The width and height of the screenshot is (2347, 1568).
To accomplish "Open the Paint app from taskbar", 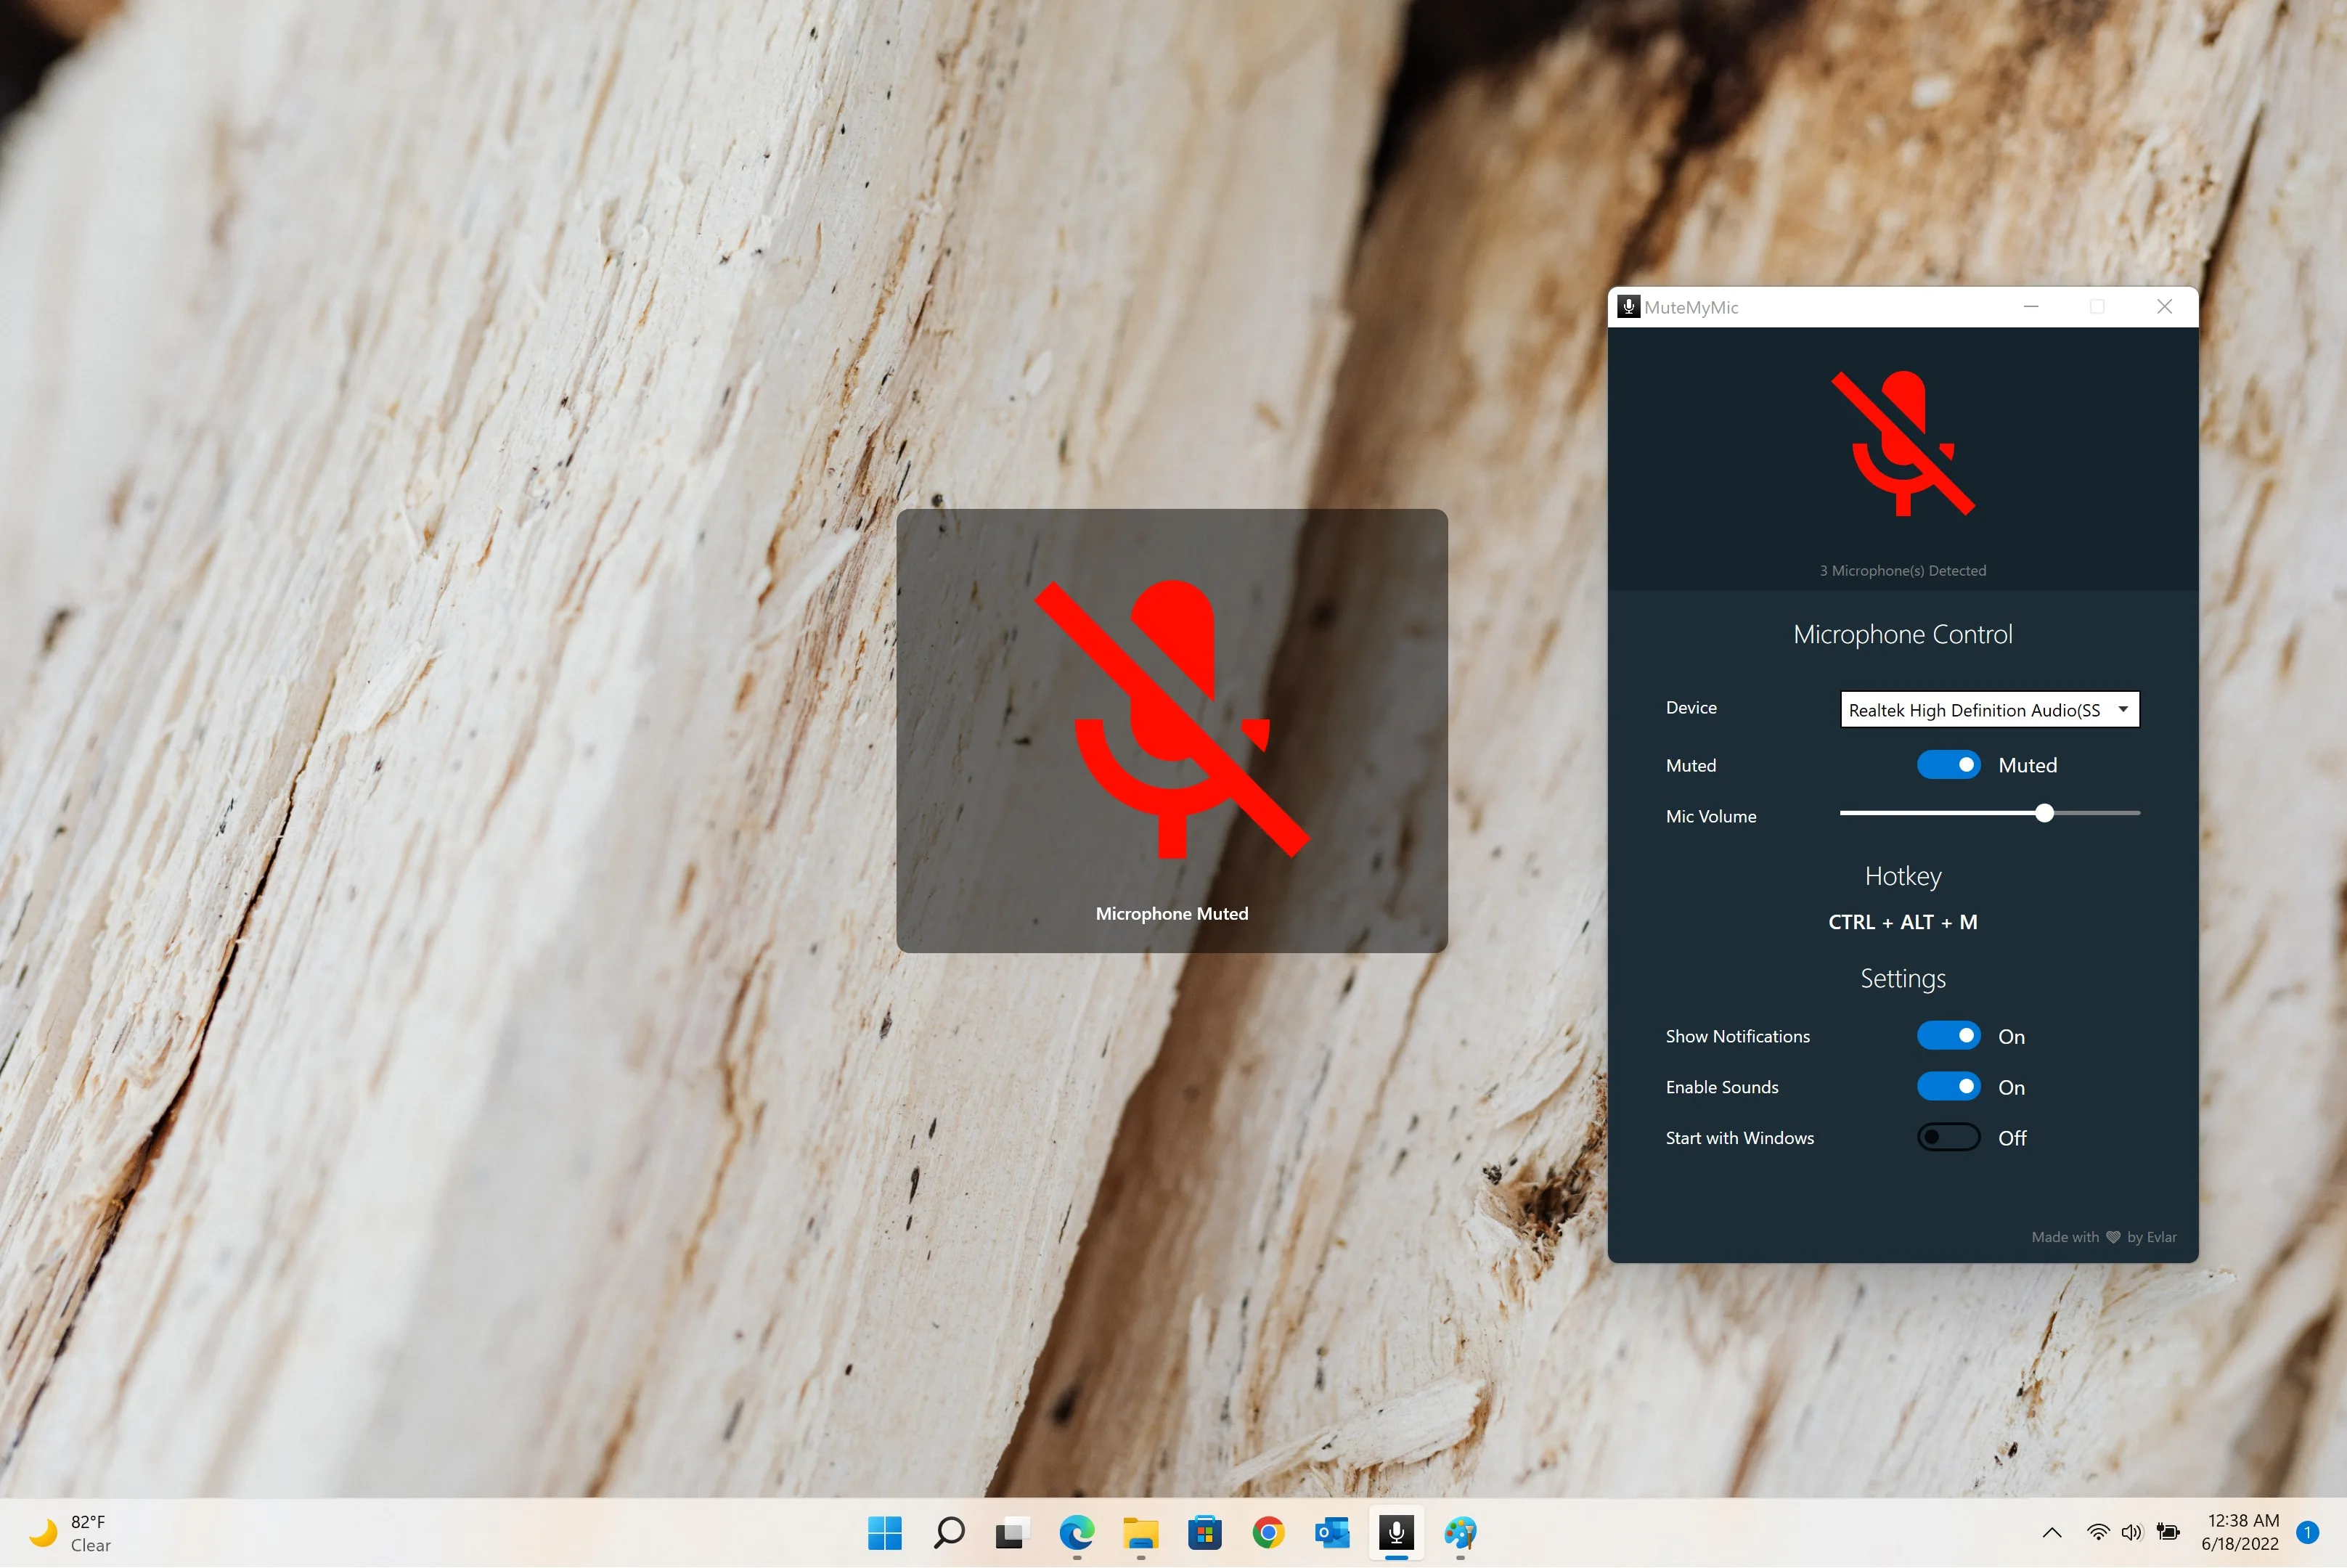I will [x=1460, y=1532].
